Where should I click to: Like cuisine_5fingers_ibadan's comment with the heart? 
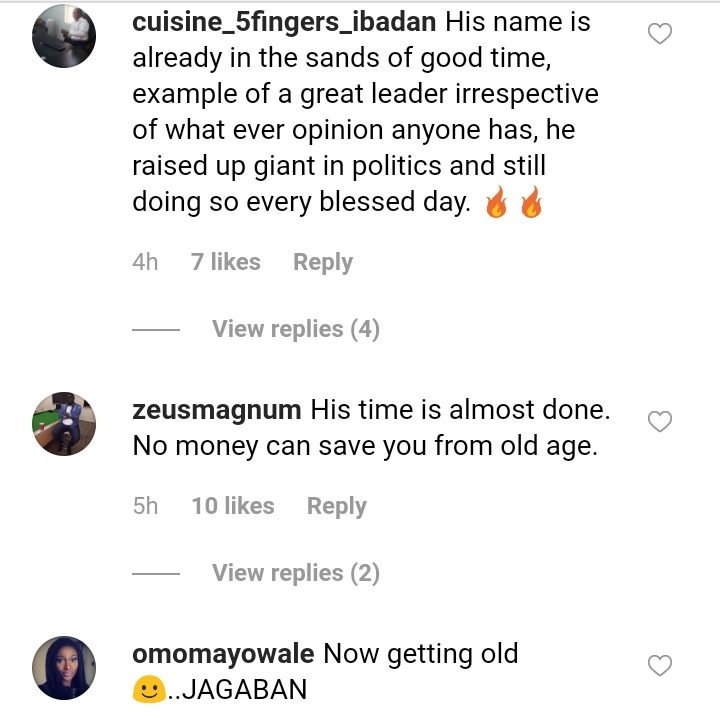click(660, 35)
